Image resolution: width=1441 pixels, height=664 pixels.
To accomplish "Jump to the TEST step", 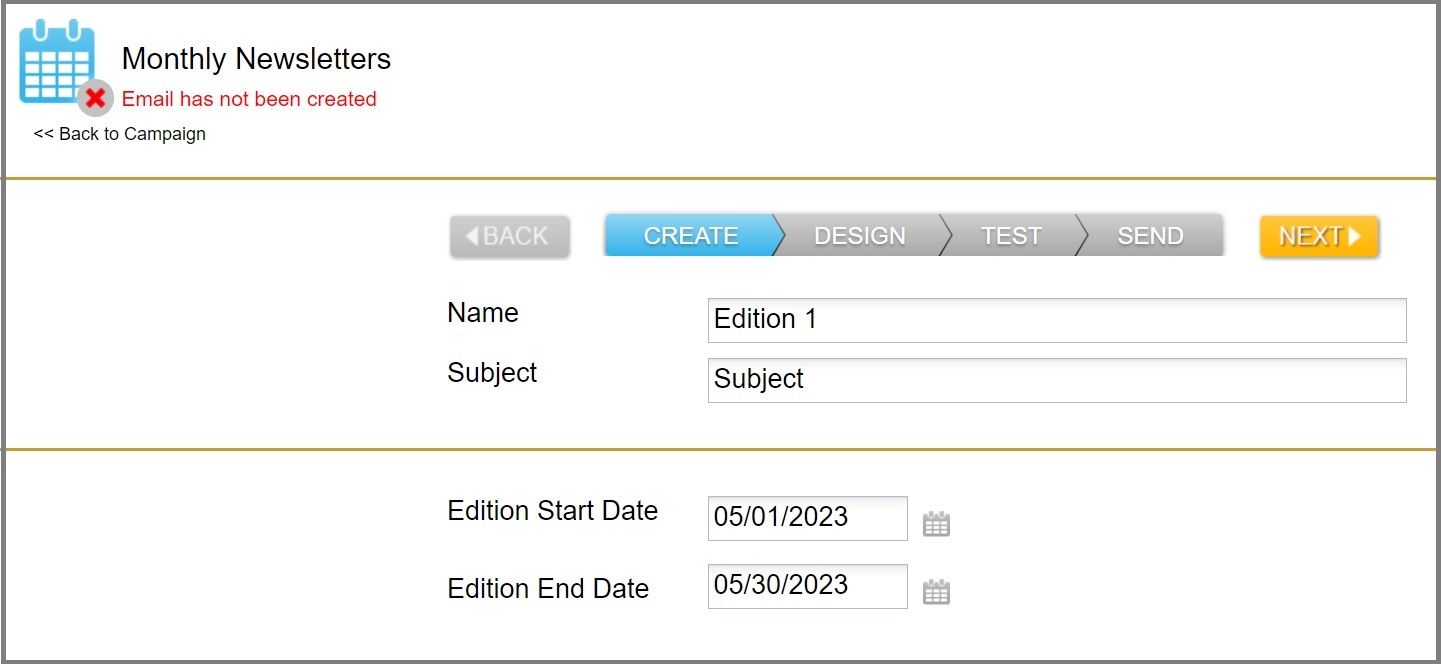I will click(1010, 236).
